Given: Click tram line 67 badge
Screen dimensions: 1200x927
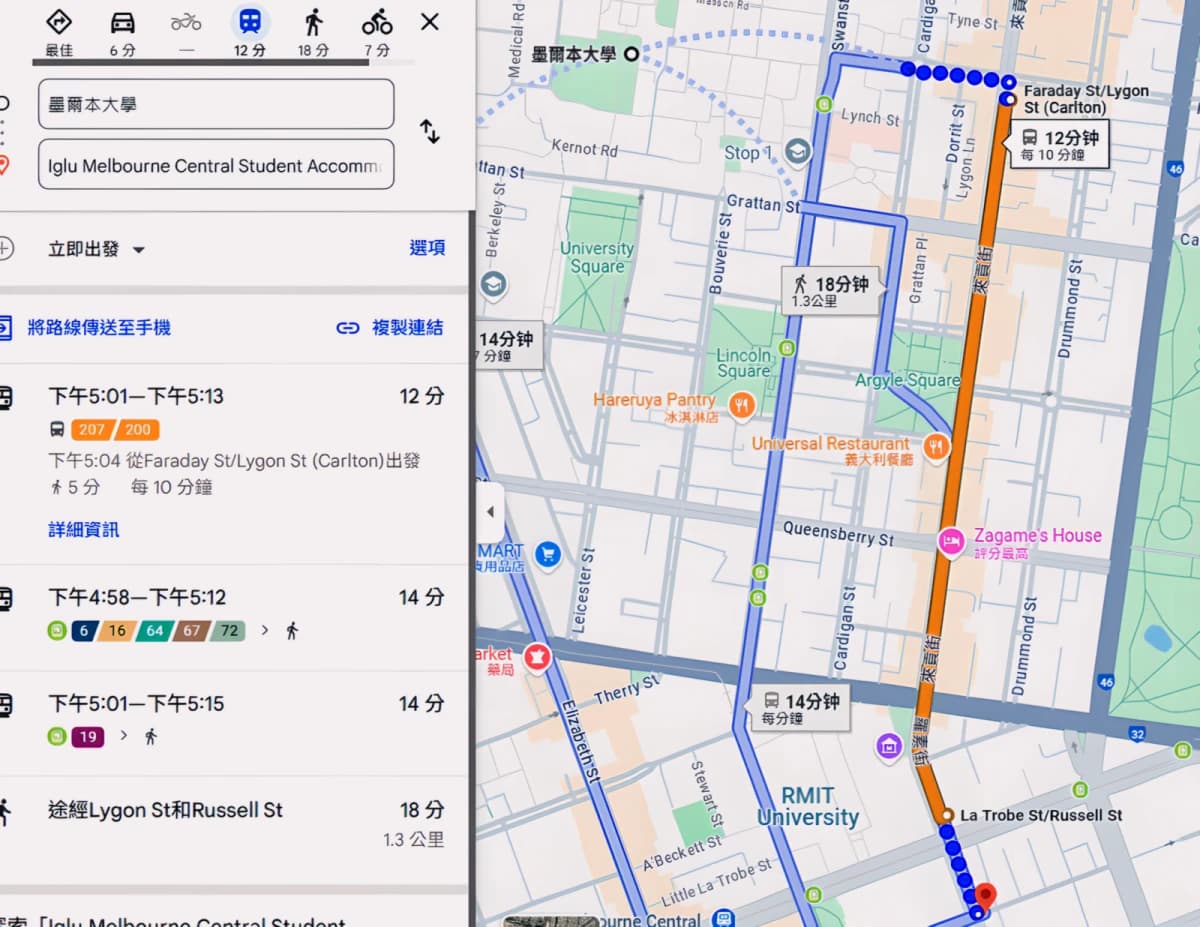Looking at the screenshot, I should pos(191,631).
